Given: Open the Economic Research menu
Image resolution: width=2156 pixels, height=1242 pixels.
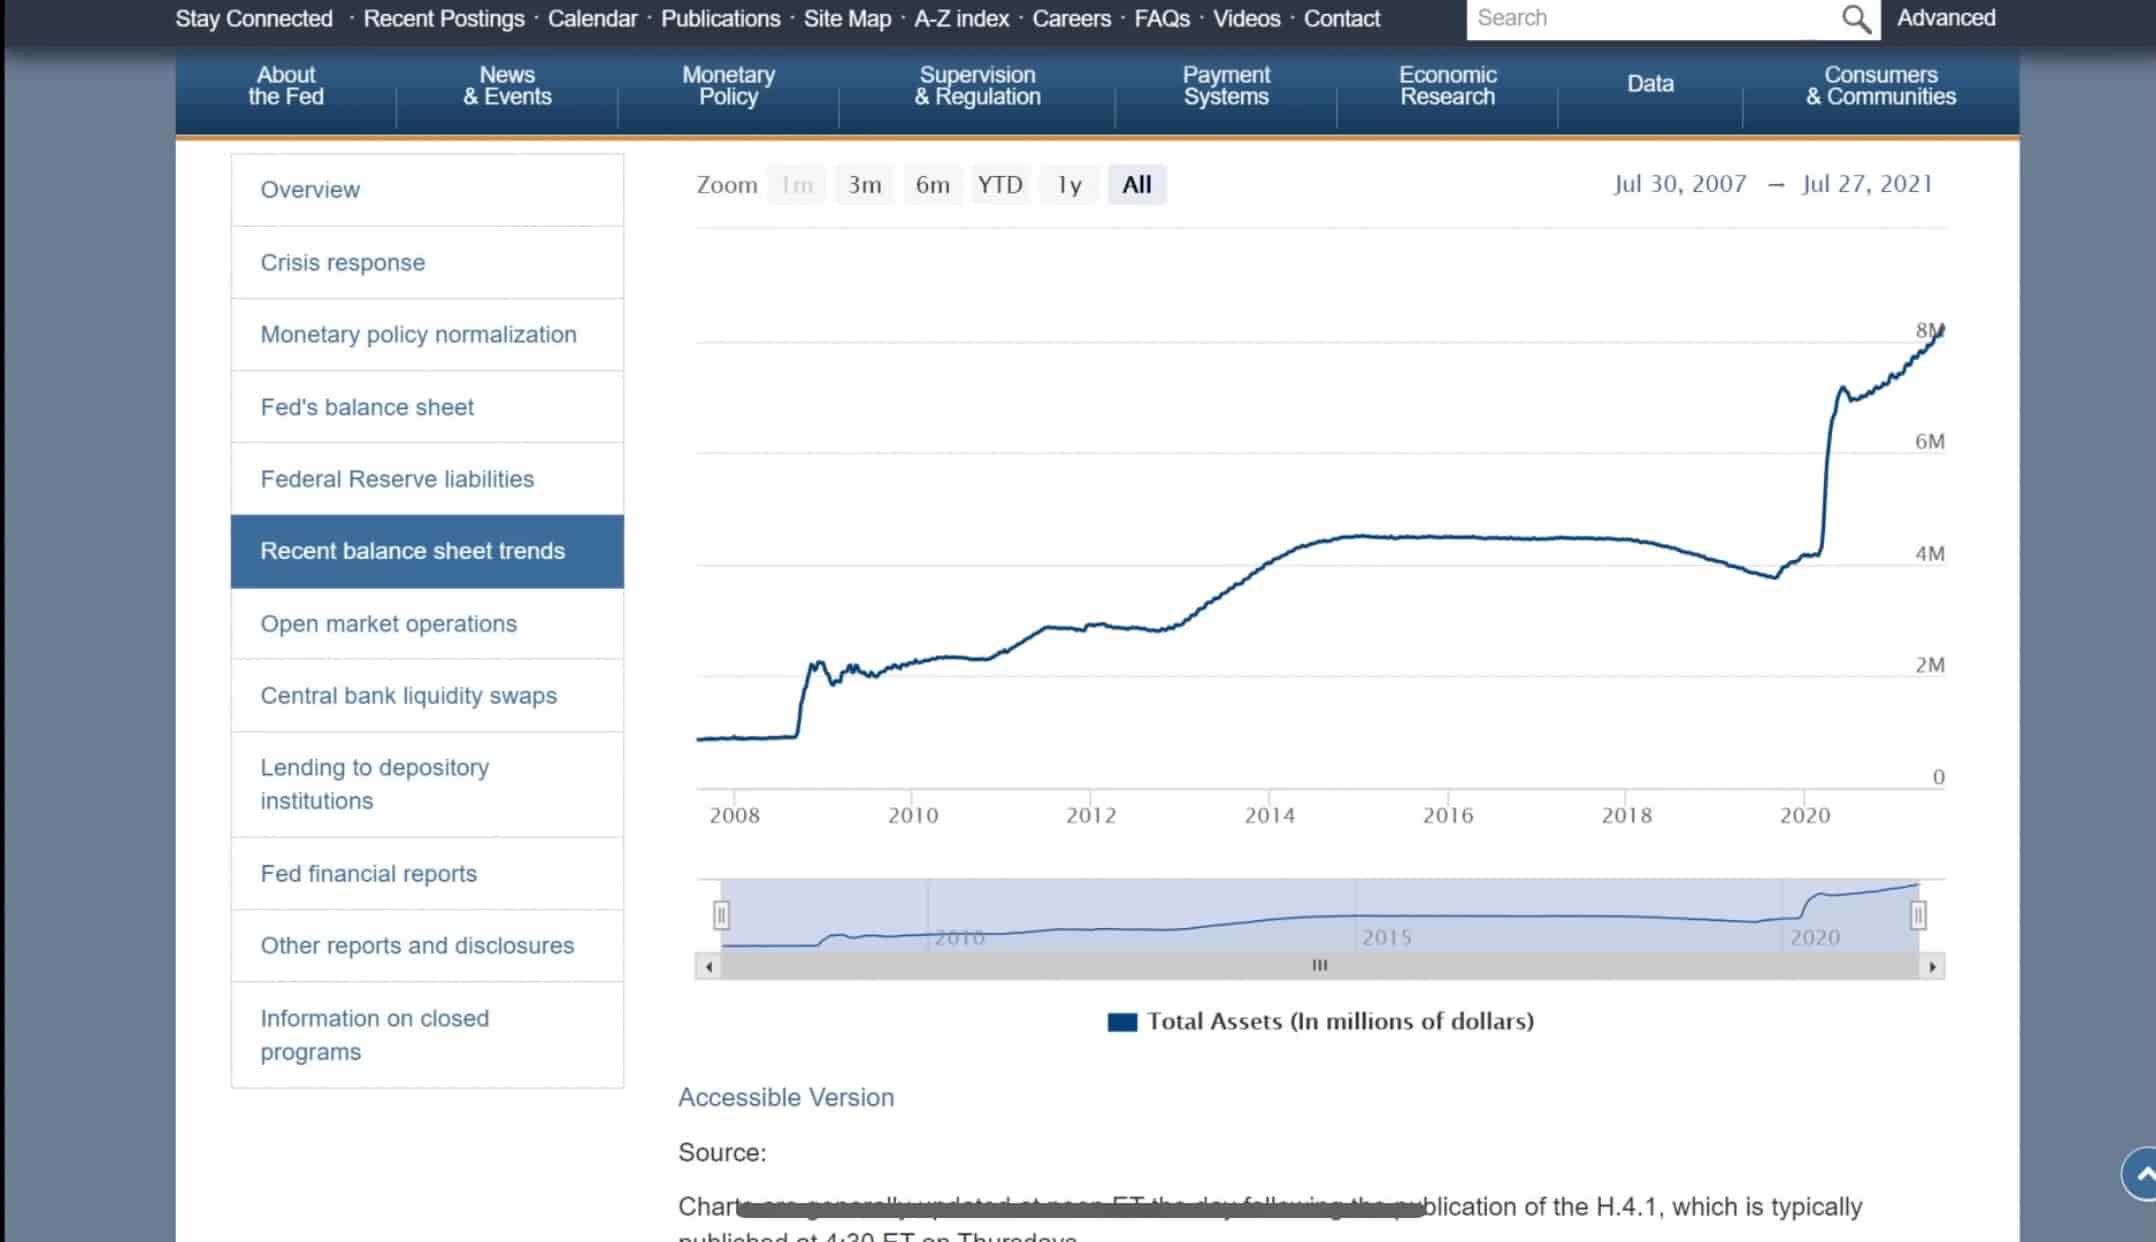Looking at the screenshot, I should pyautogui.click(x=1447, y=86).
